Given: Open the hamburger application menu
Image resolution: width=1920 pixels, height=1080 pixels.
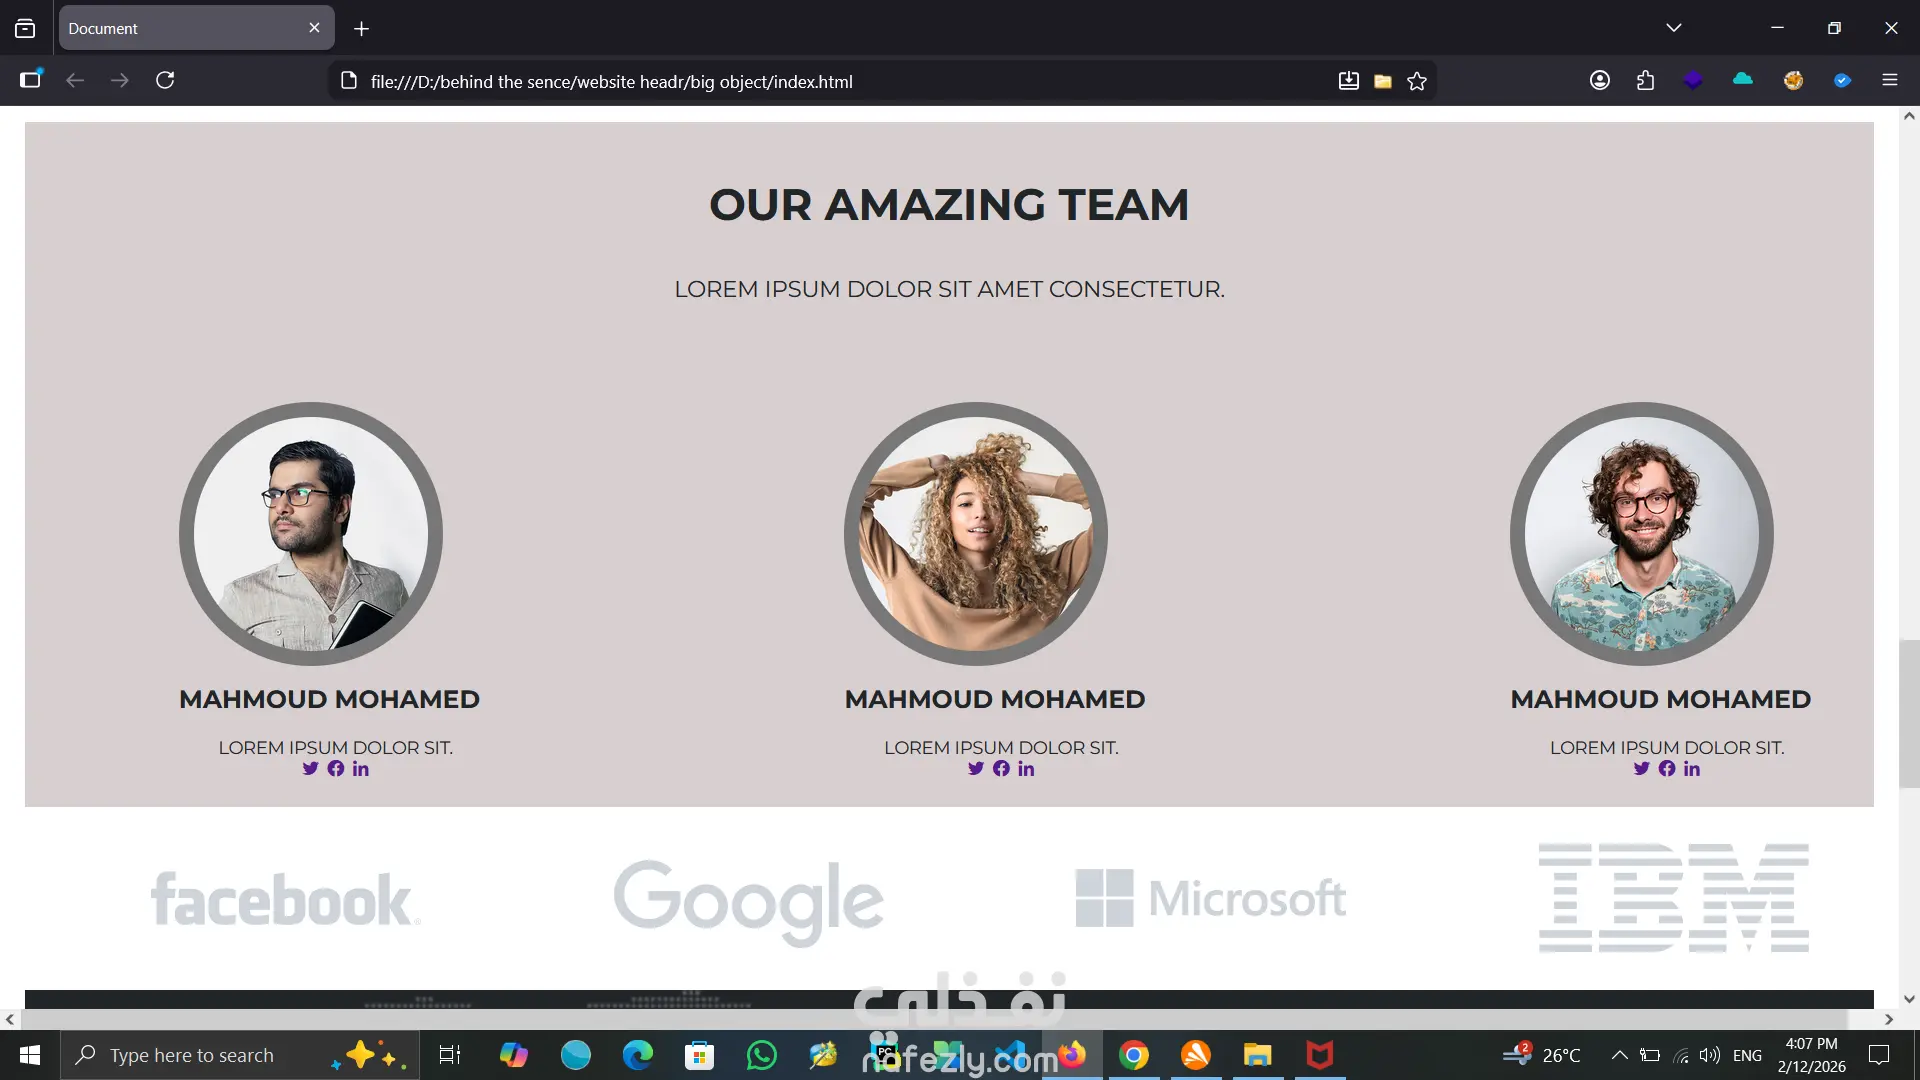Looking at the screenshot, I should [1889, 80].
